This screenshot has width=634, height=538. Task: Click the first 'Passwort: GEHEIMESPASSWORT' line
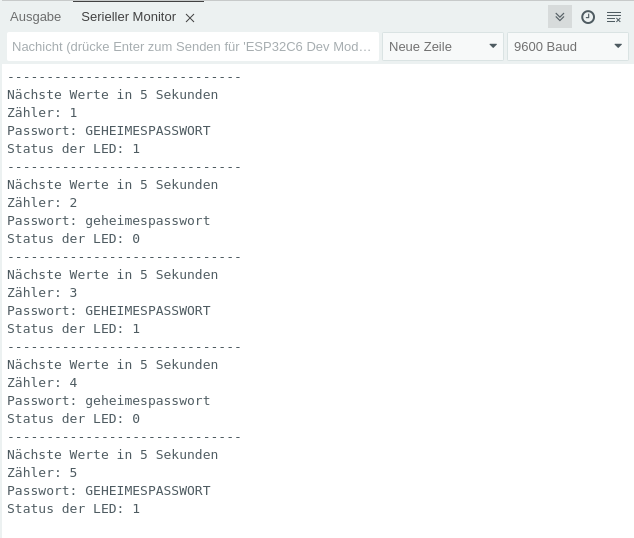pos(108,131)
